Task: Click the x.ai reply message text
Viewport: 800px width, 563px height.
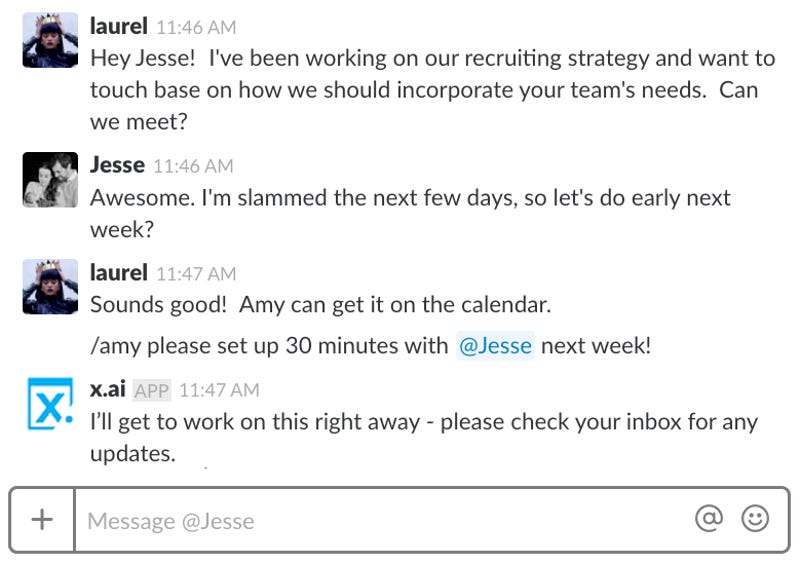Action: point(424,438)
